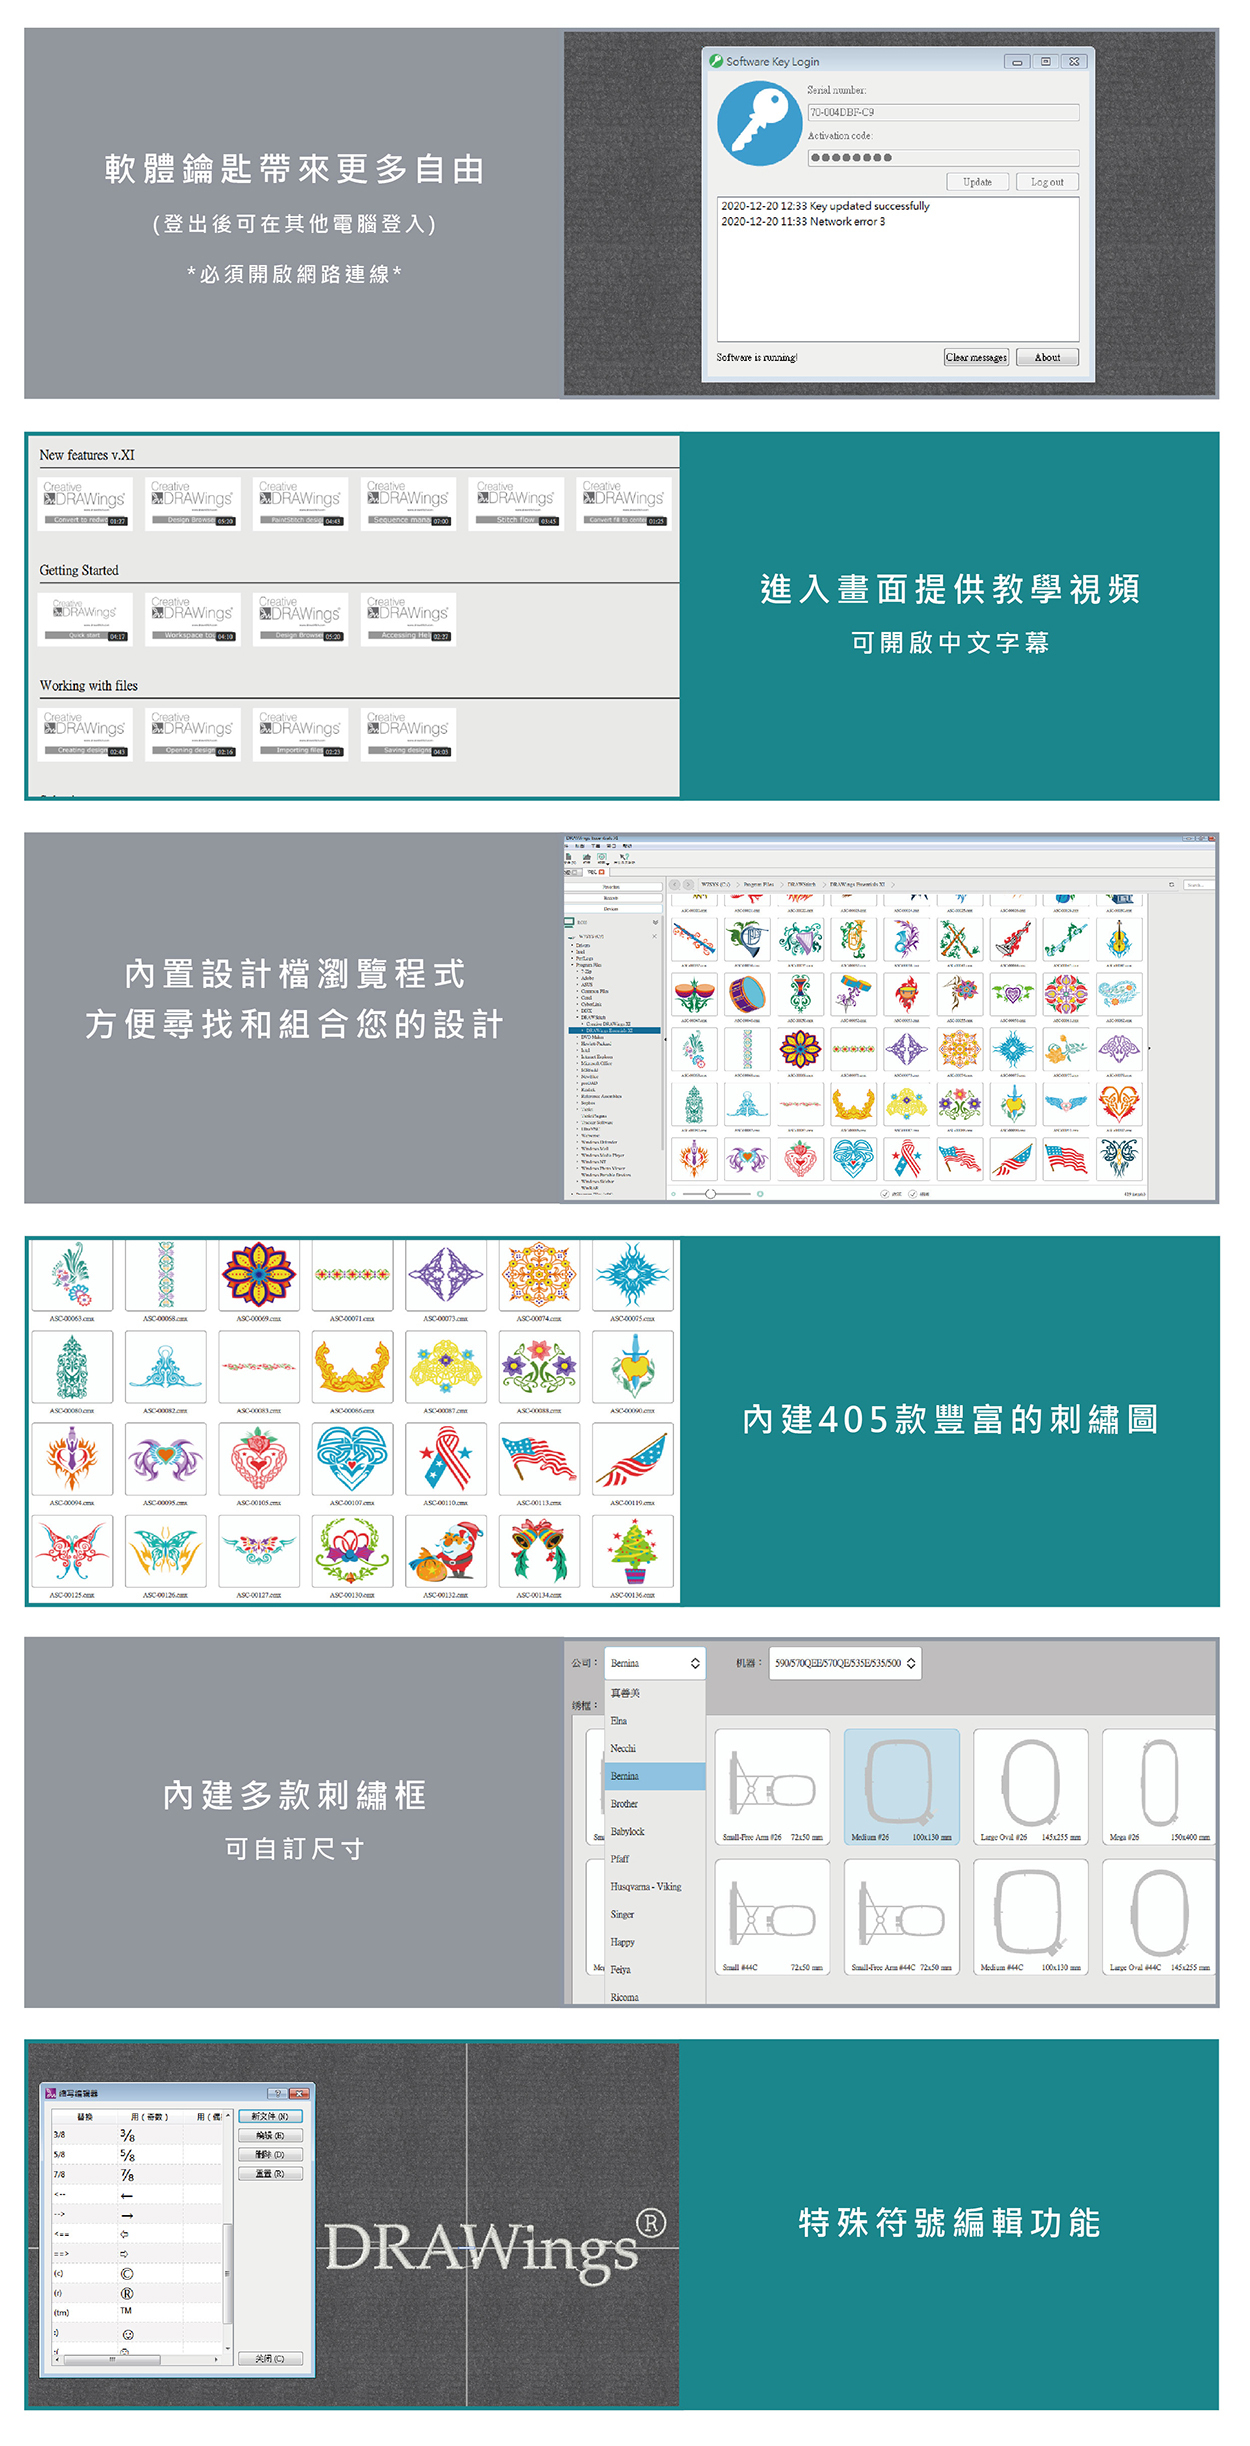Select the Medium #44C hoop
The width and height of the screenshot is (1250, 2446).
[x=1031, y=1917]
